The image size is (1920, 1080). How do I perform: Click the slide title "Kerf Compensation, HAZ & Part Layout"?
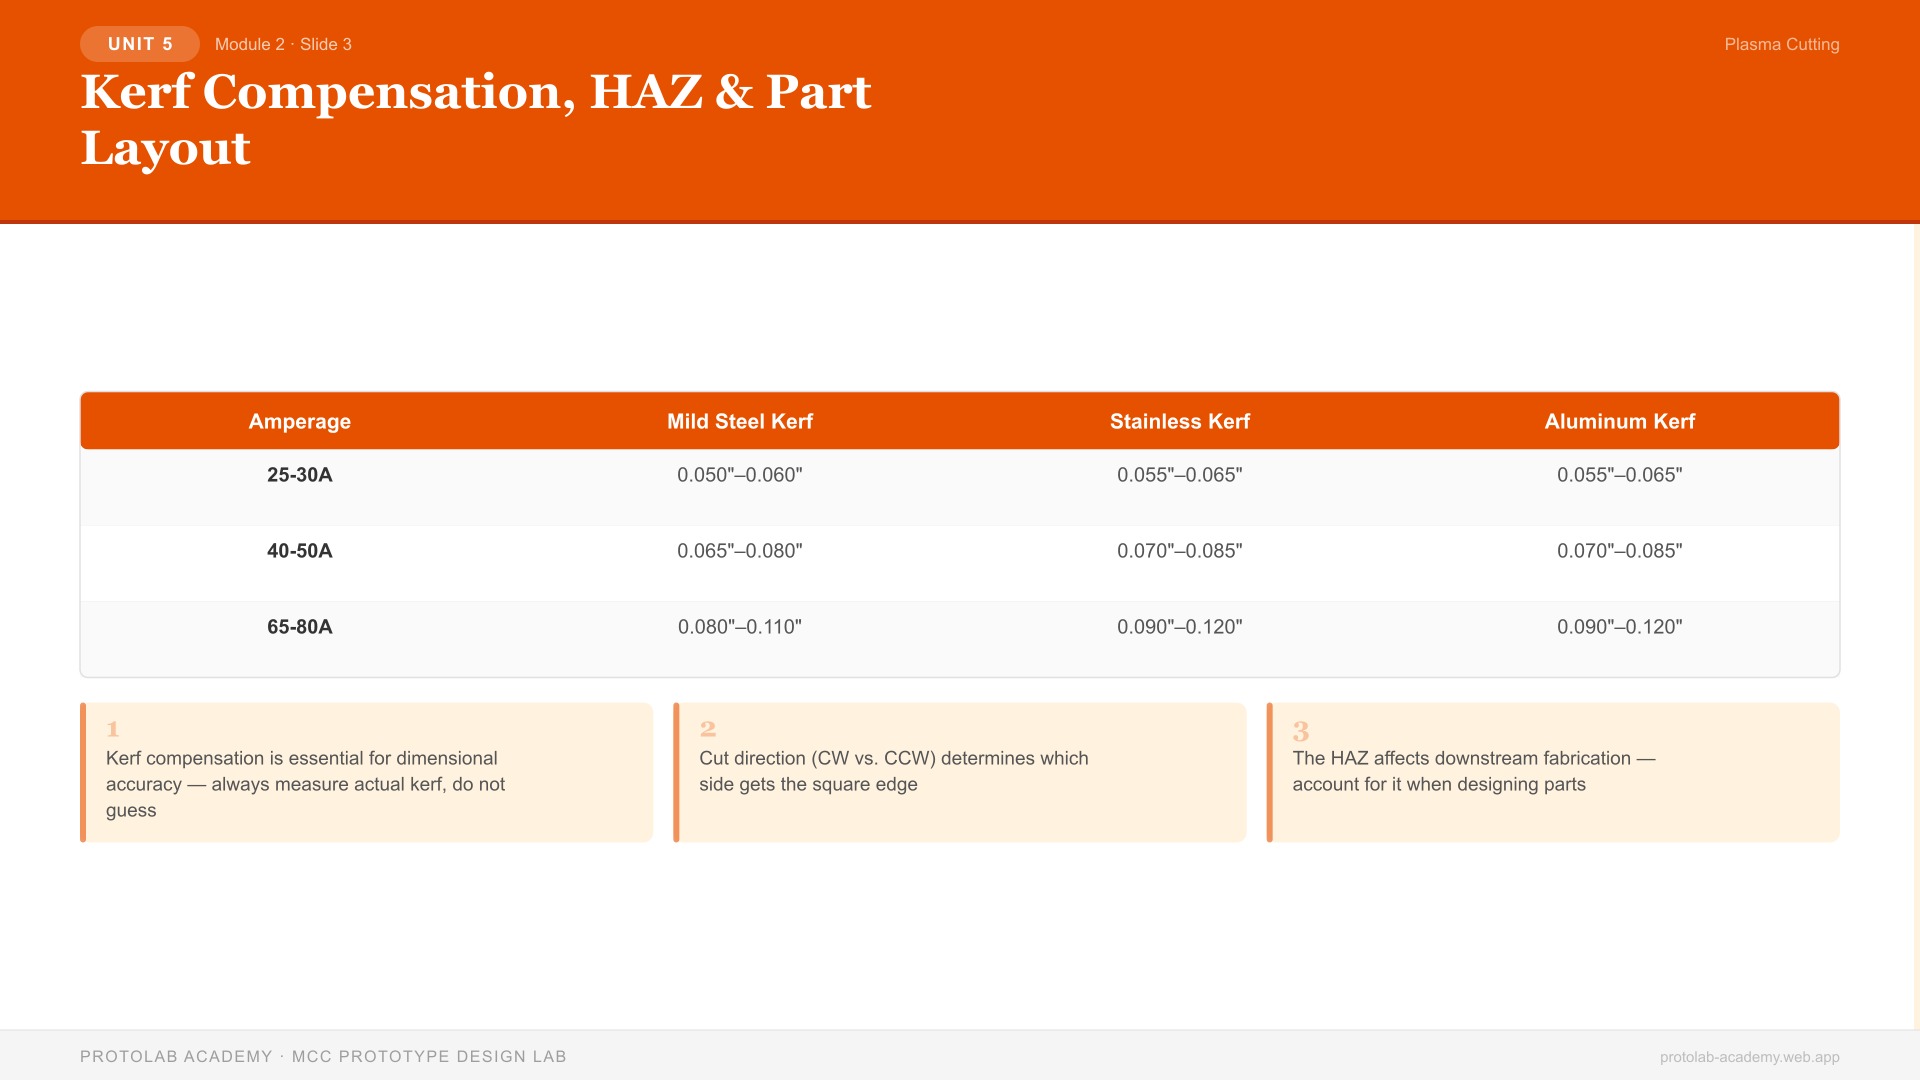[x=476, y=120]
